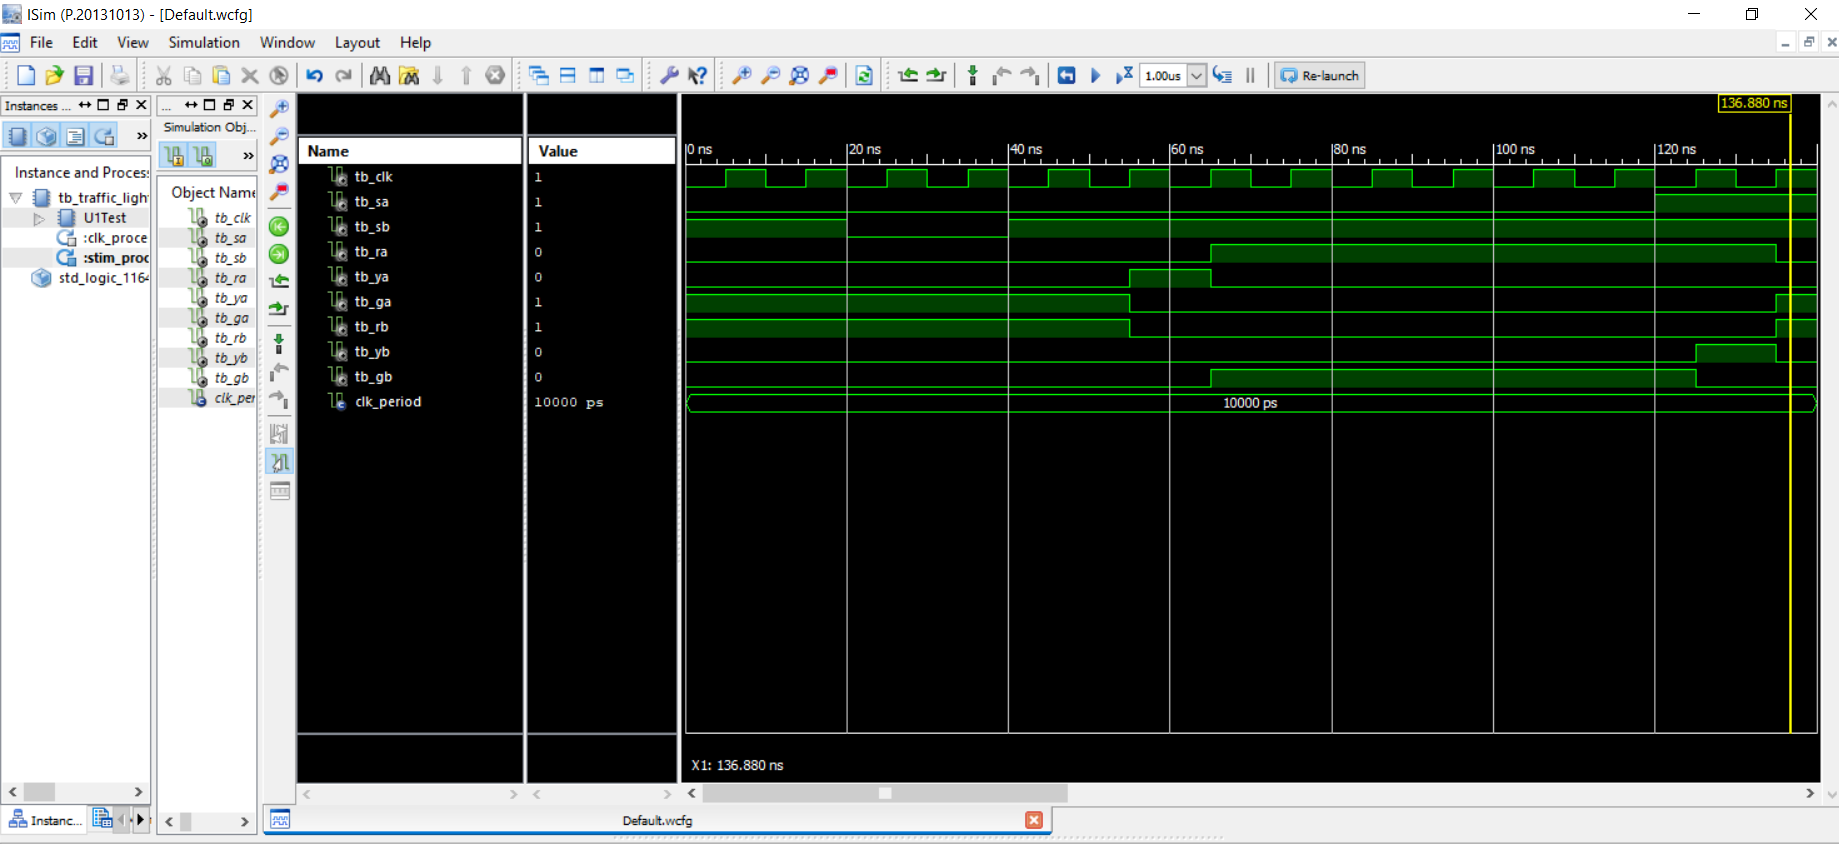The height and width of the screenshot is (844, 1839).
Task: Restart the simulation with the blue arrow icon
Action: [x=1066, y=75]
